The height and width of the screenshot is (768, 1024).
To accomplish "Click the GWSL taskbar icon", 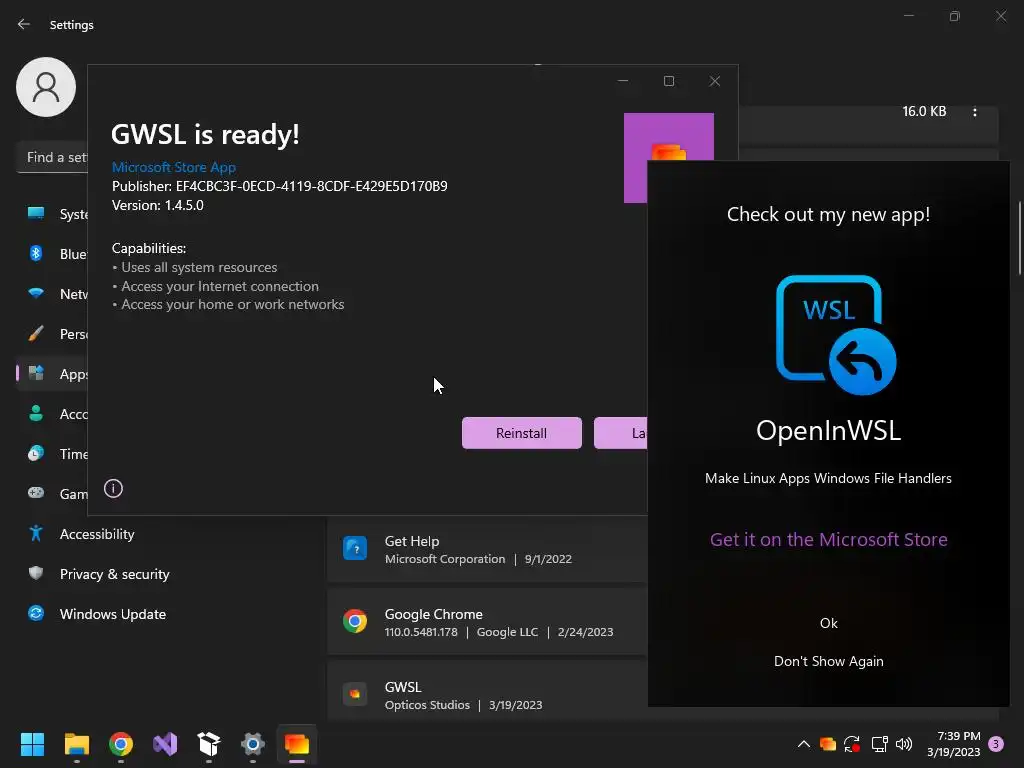I will (297, 744).
